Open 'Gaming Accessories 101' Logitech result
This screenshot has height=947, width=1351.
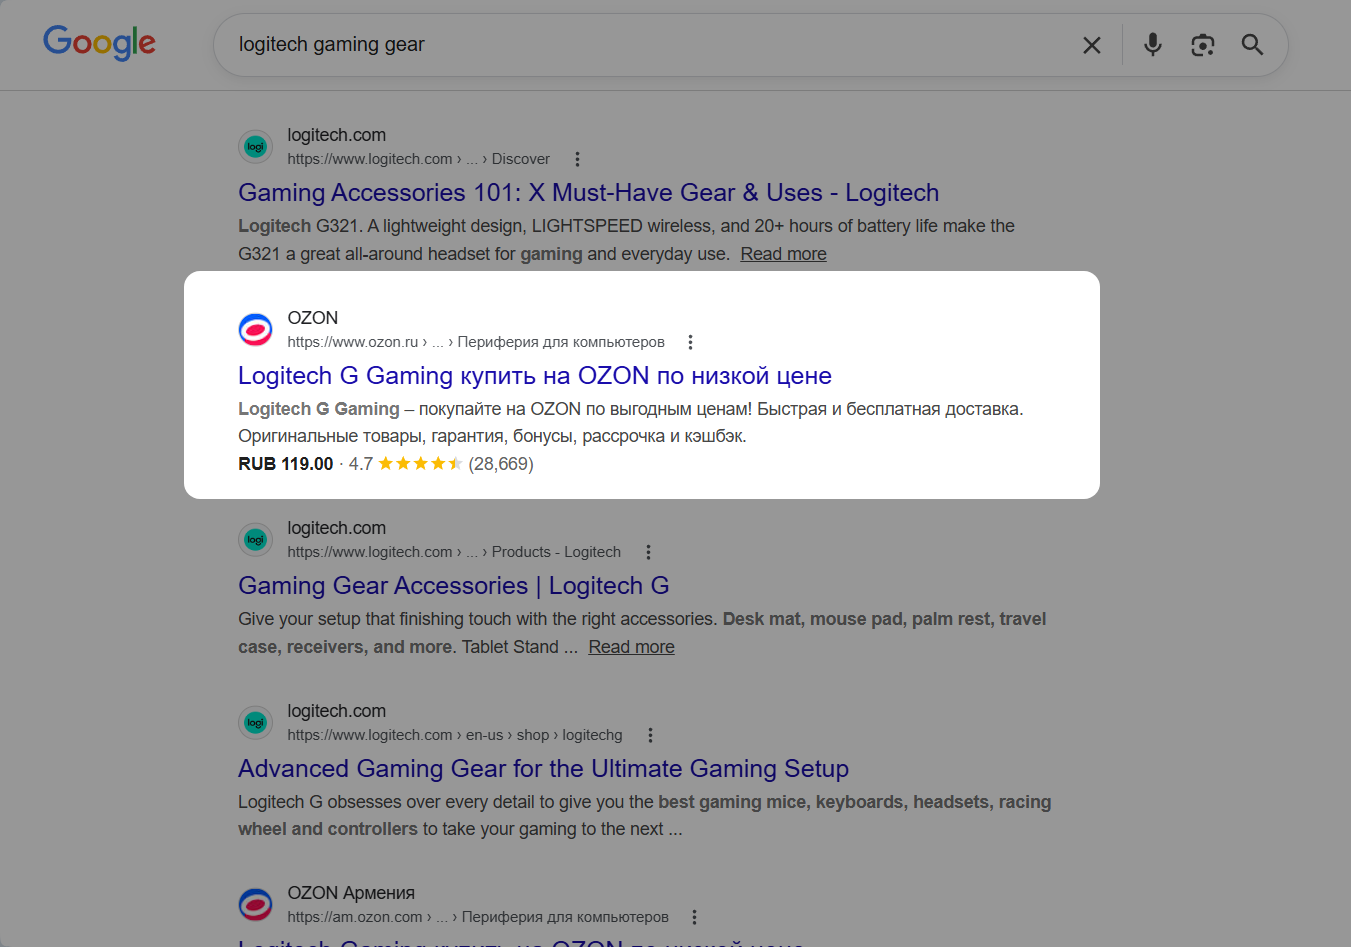(588, 193)
